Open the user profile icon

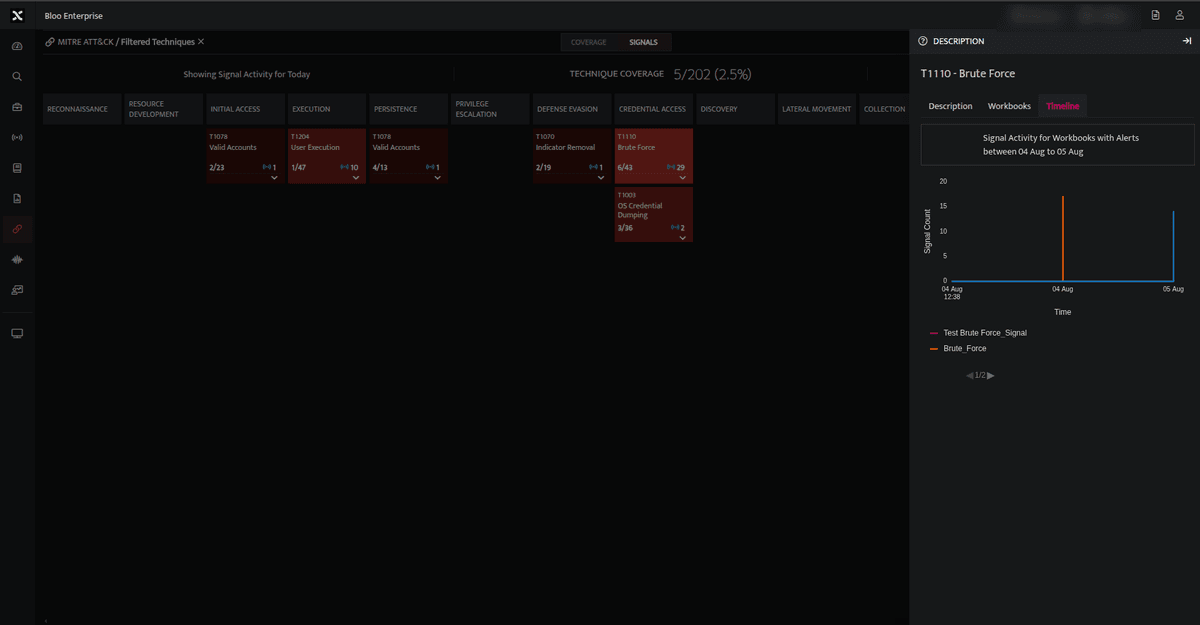[1180, 15]
